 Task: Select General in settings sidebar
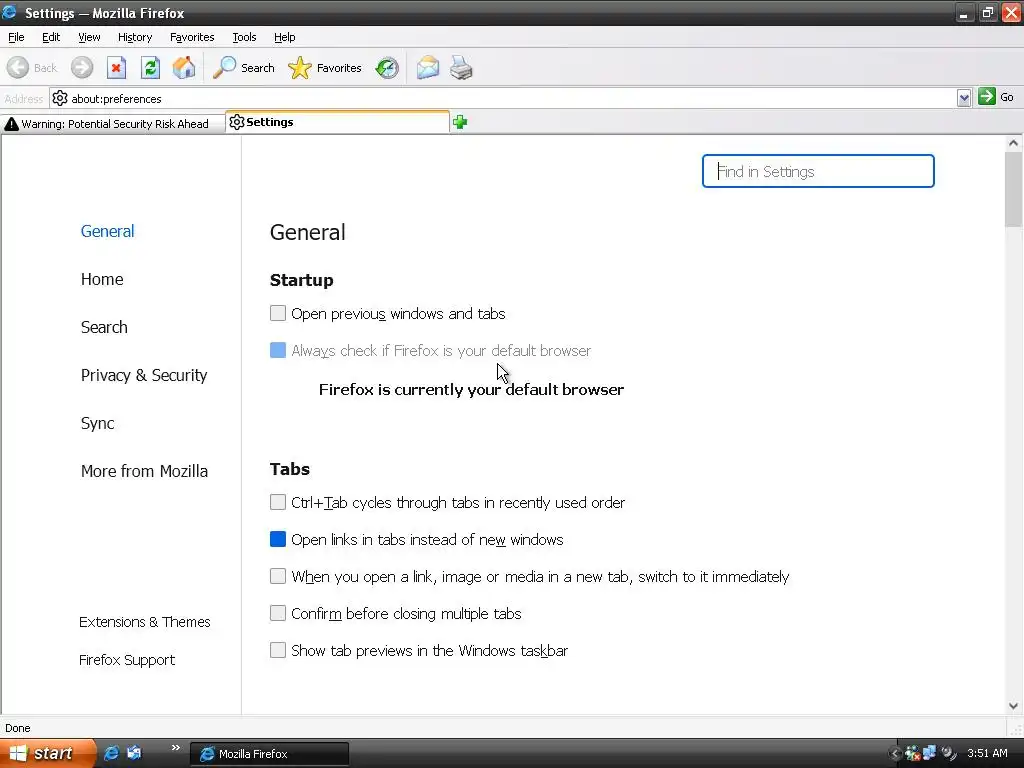(x=108, y=231)
